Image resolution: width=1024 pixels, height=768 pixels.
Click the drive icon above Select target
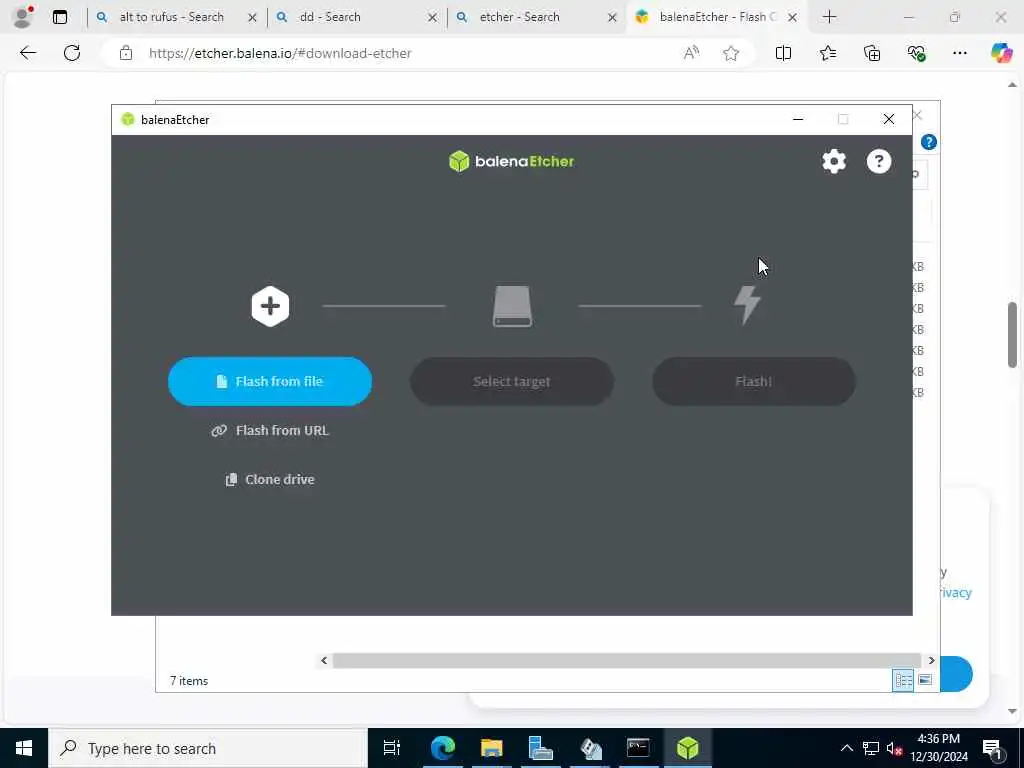pos(513,306)
